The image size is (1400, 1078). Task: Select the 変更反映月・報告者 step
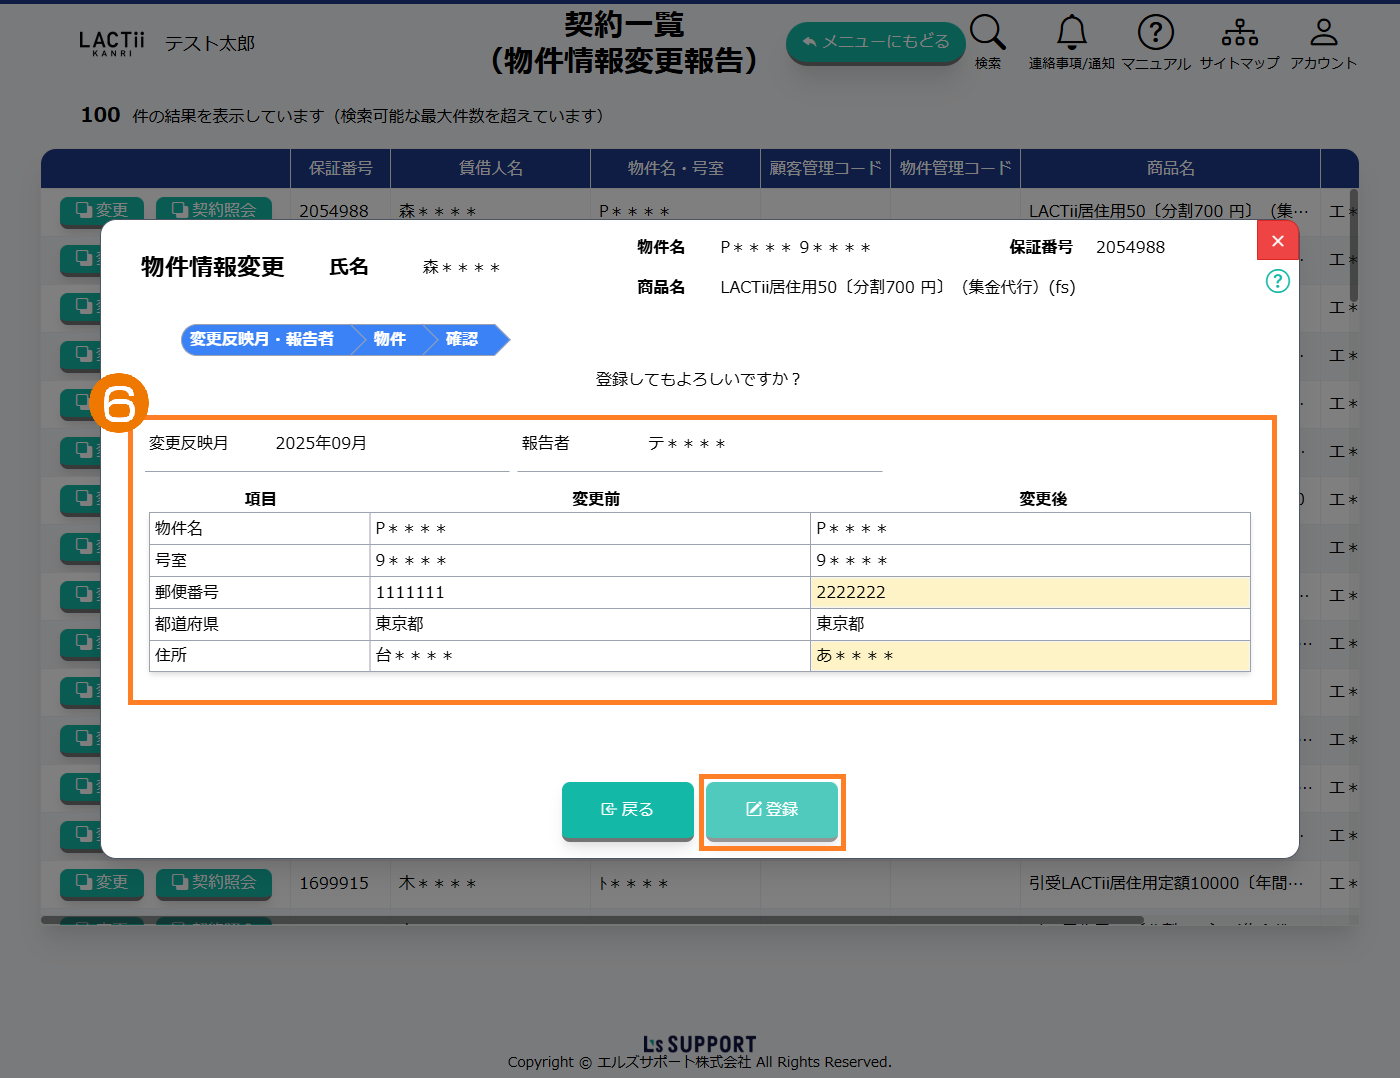point(262,340)
